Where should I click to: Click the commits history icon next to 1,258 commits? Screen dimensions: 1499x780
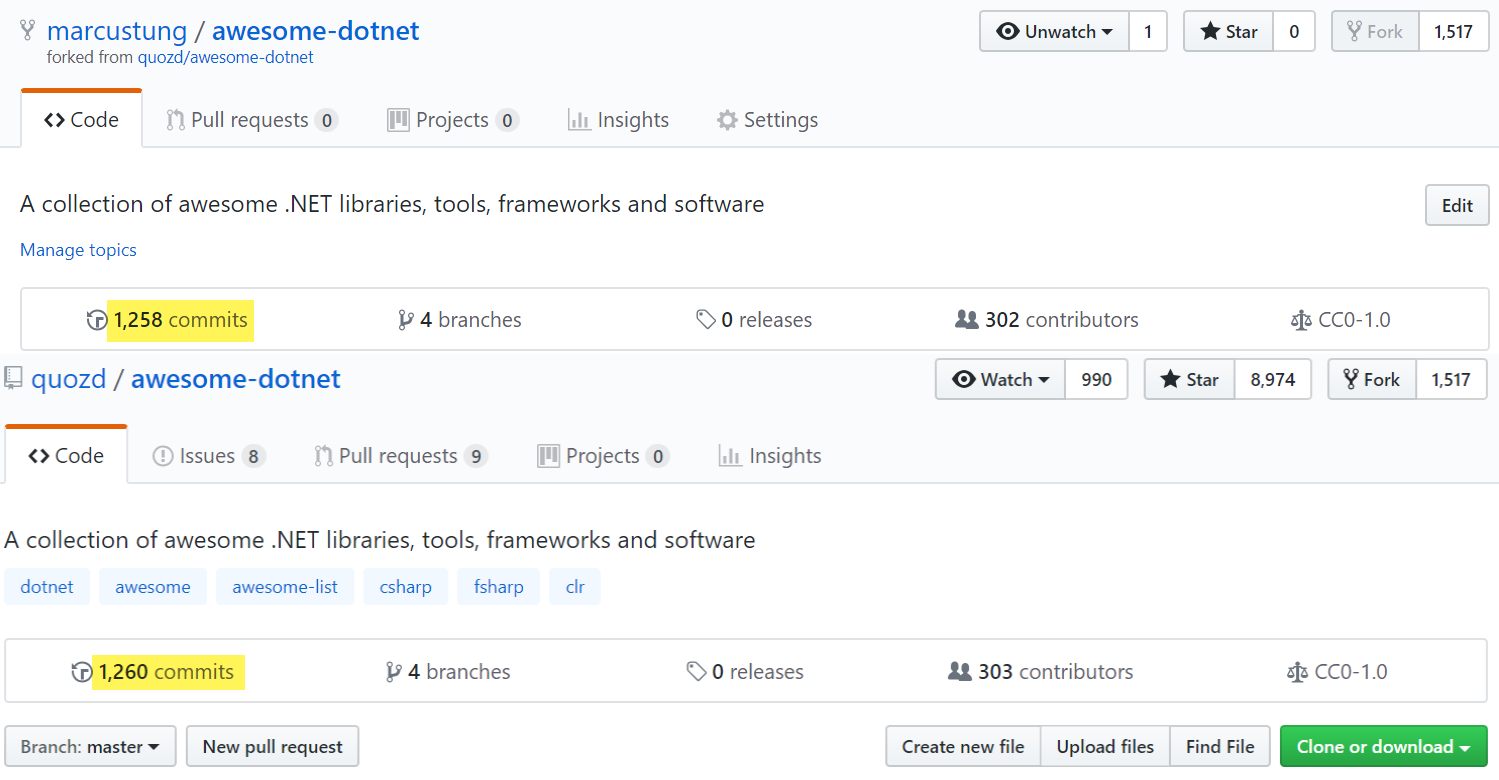(x=96, y=320)
